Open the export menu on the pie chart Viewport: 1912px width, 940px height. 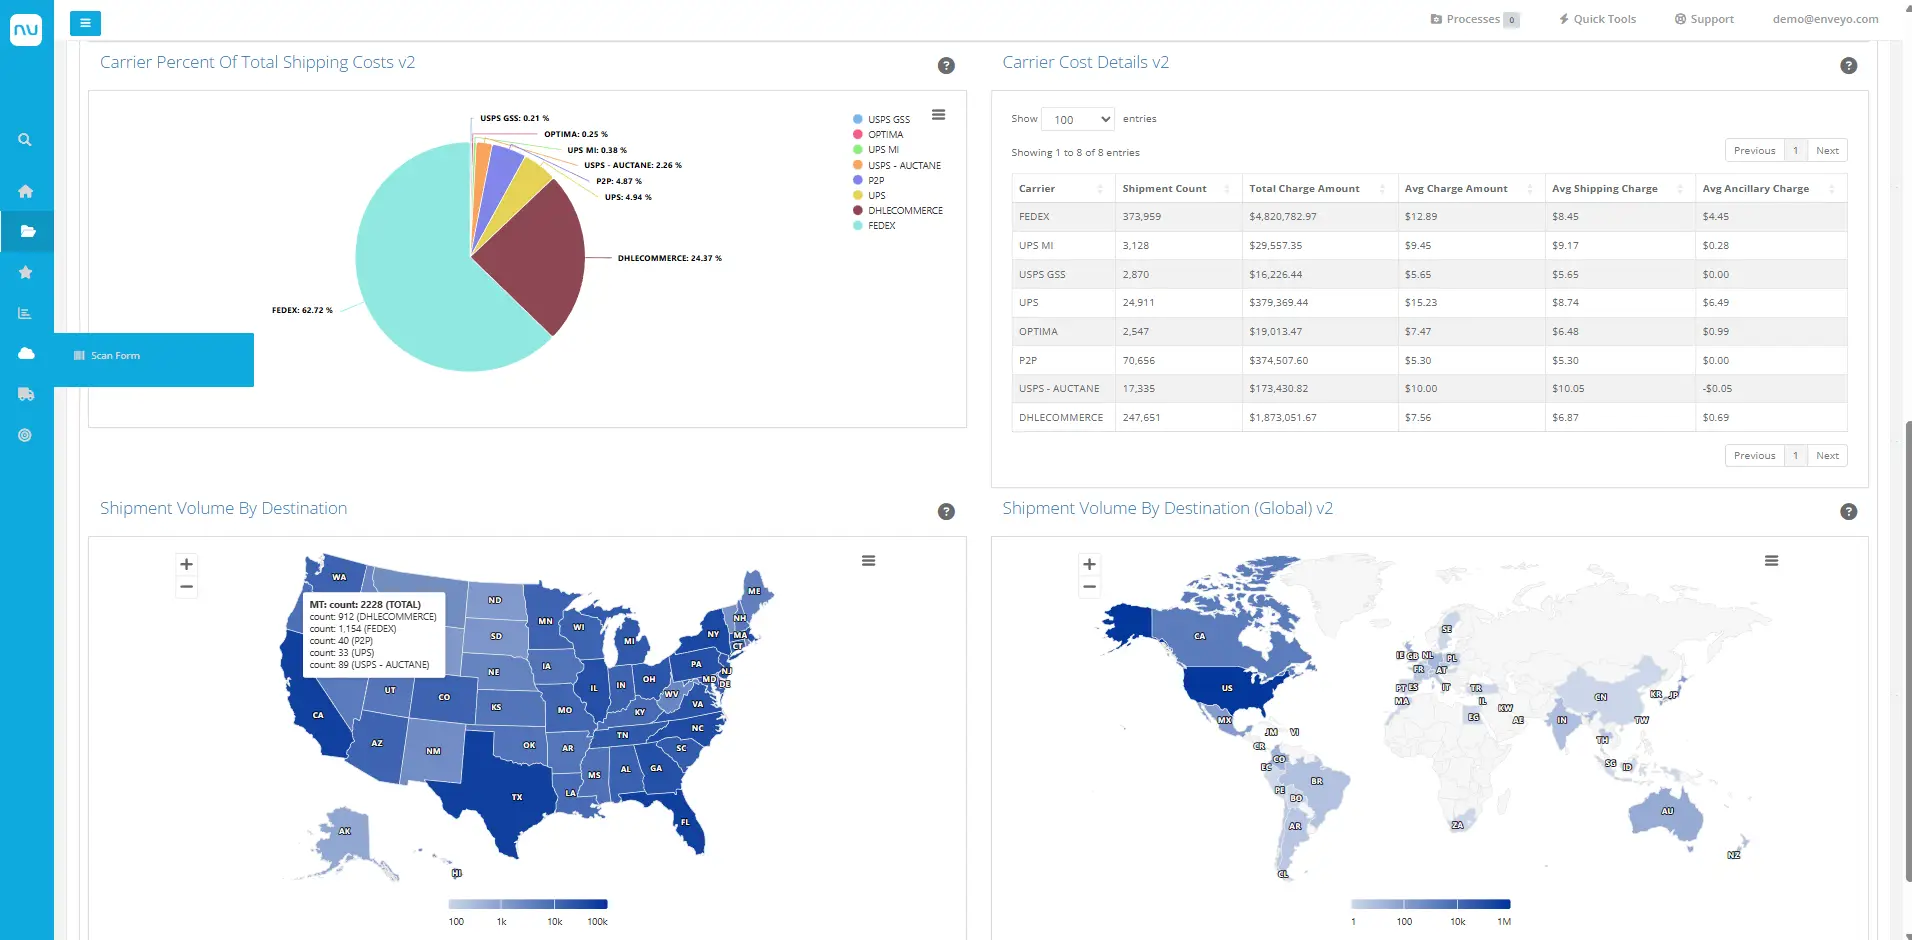point(938,115)
